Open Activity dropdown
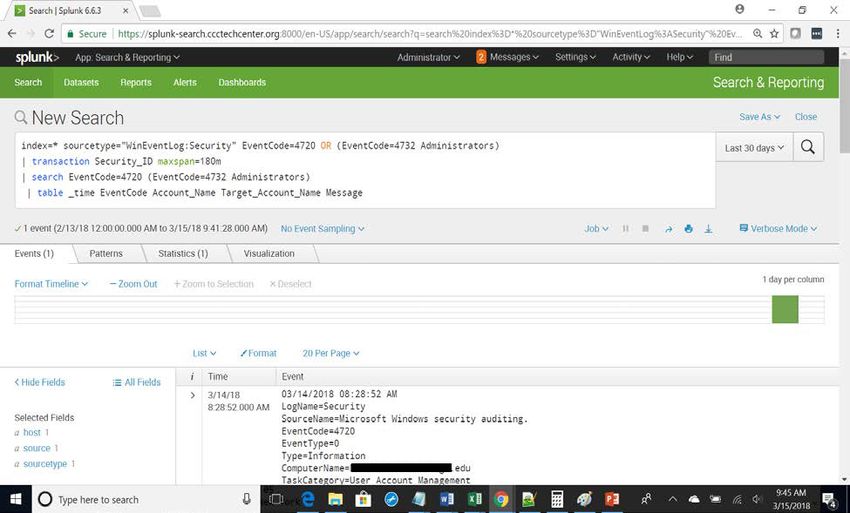The width and height of the screenshot is (850, 513). (x=631, y=57)
